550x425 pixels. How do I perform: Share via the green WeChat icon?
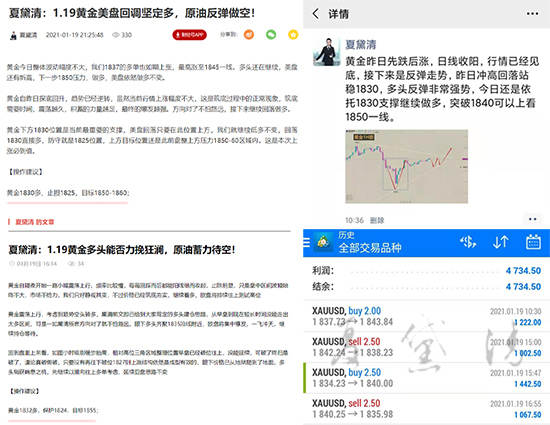tap(271, 34)
